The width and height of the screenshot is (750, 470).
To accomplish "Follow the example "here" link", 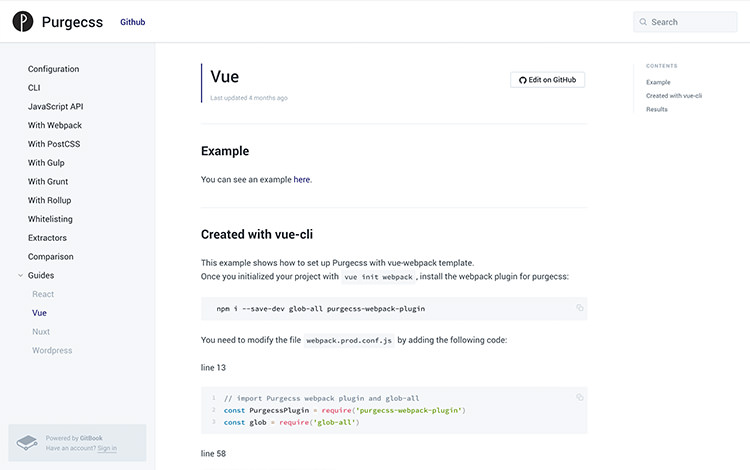I will [301, 180].
